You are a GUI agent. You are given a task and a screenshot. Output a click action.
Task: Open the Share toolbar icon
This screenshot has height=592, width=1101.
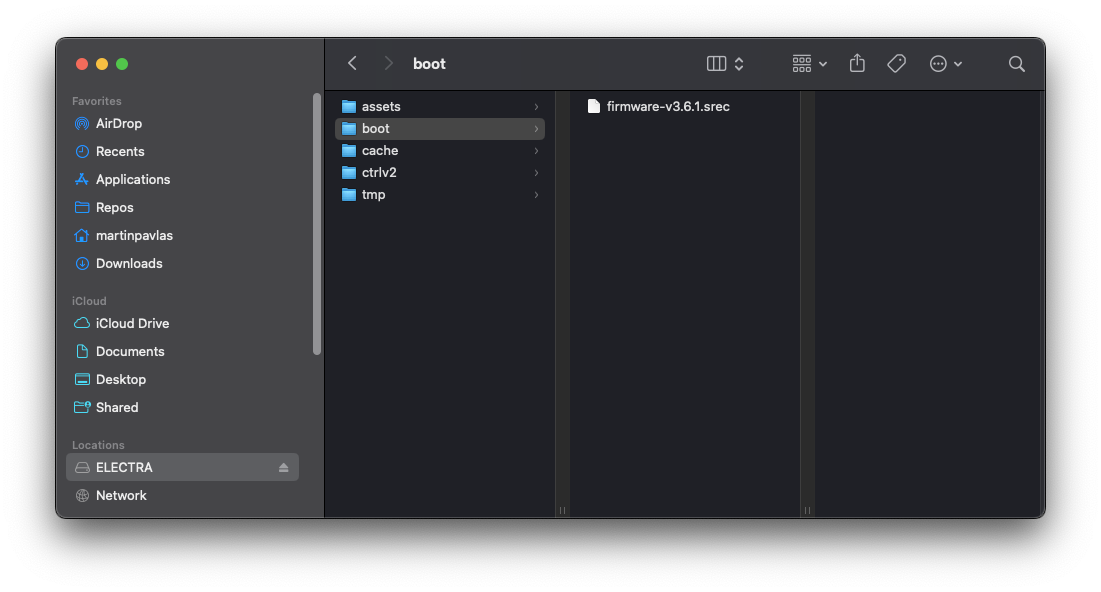click(x=857, y=64)
